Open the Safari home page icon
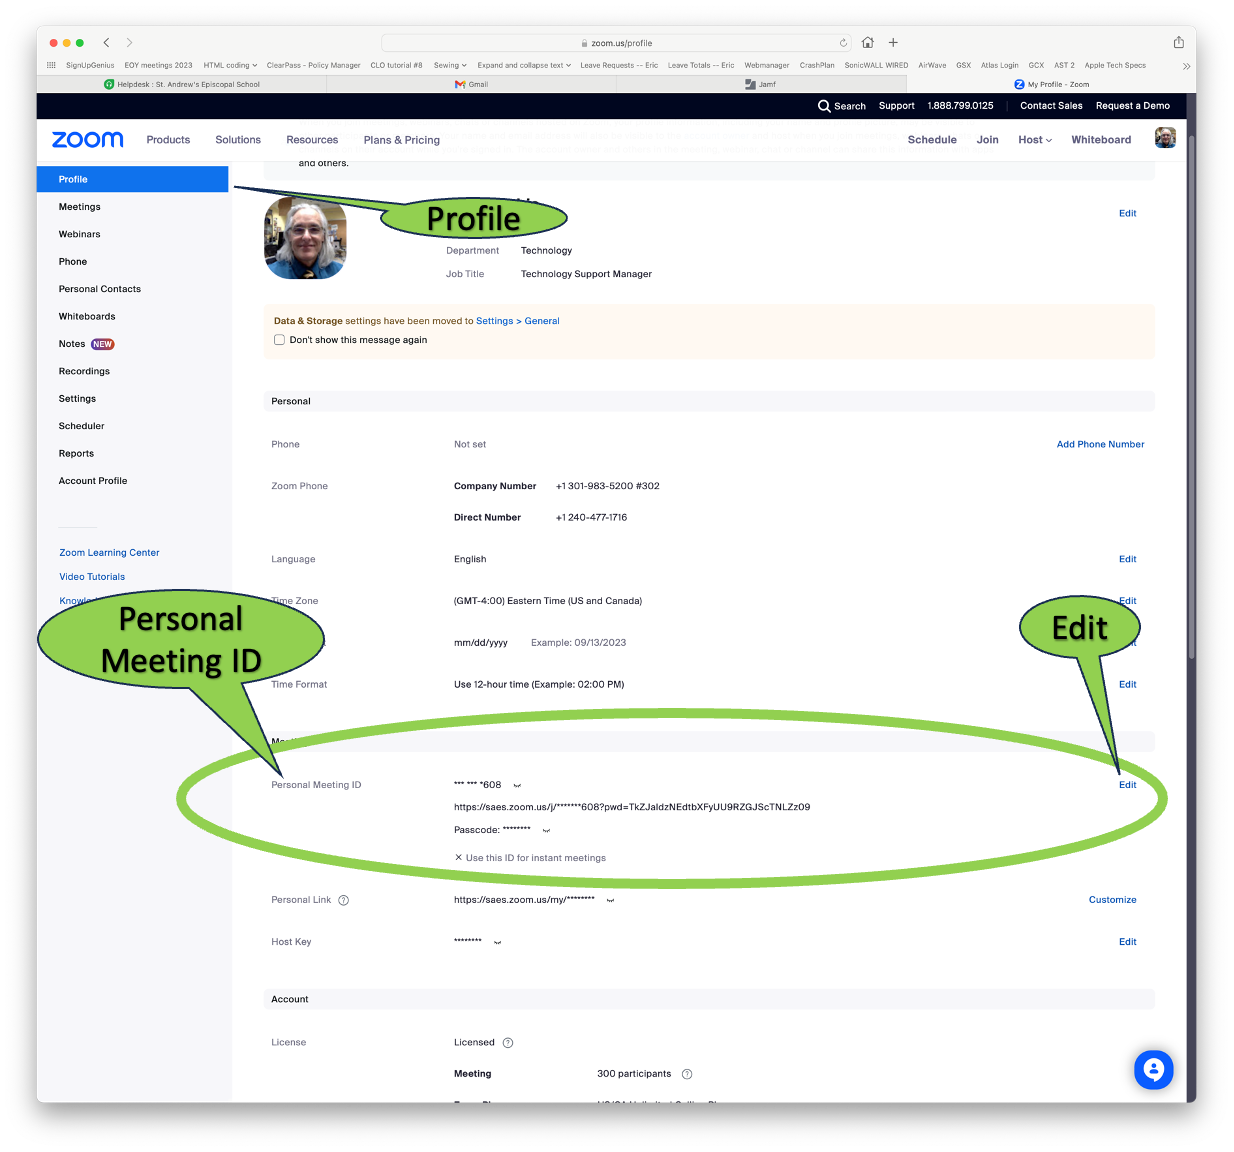1234x1152 pixels. [x=868, y=43]
